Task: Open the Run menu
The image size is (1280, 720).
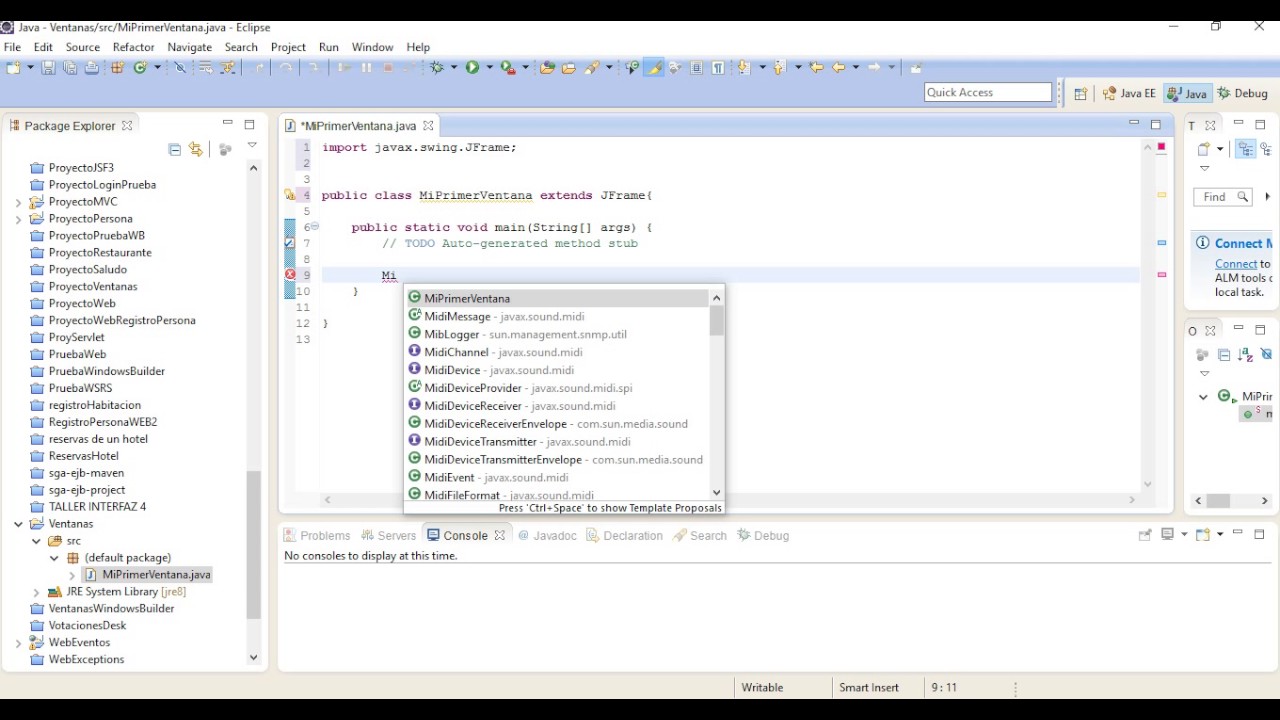Action: tap(329, 47)
